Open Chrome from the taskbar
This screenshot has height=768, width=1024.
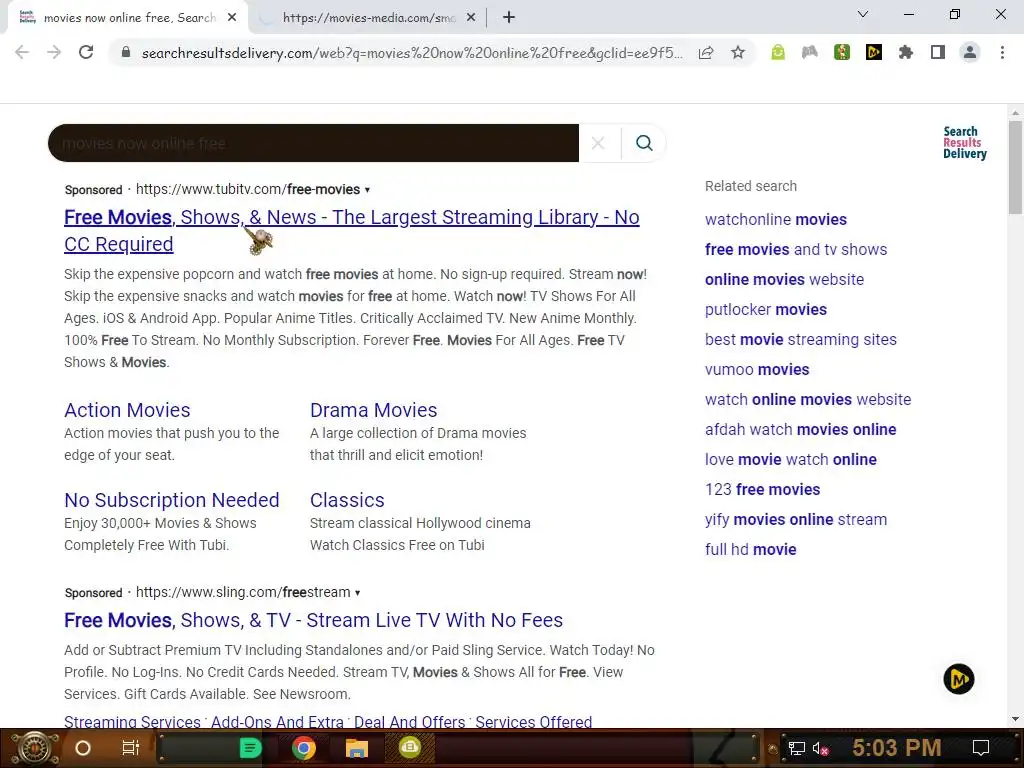[304, 748]
